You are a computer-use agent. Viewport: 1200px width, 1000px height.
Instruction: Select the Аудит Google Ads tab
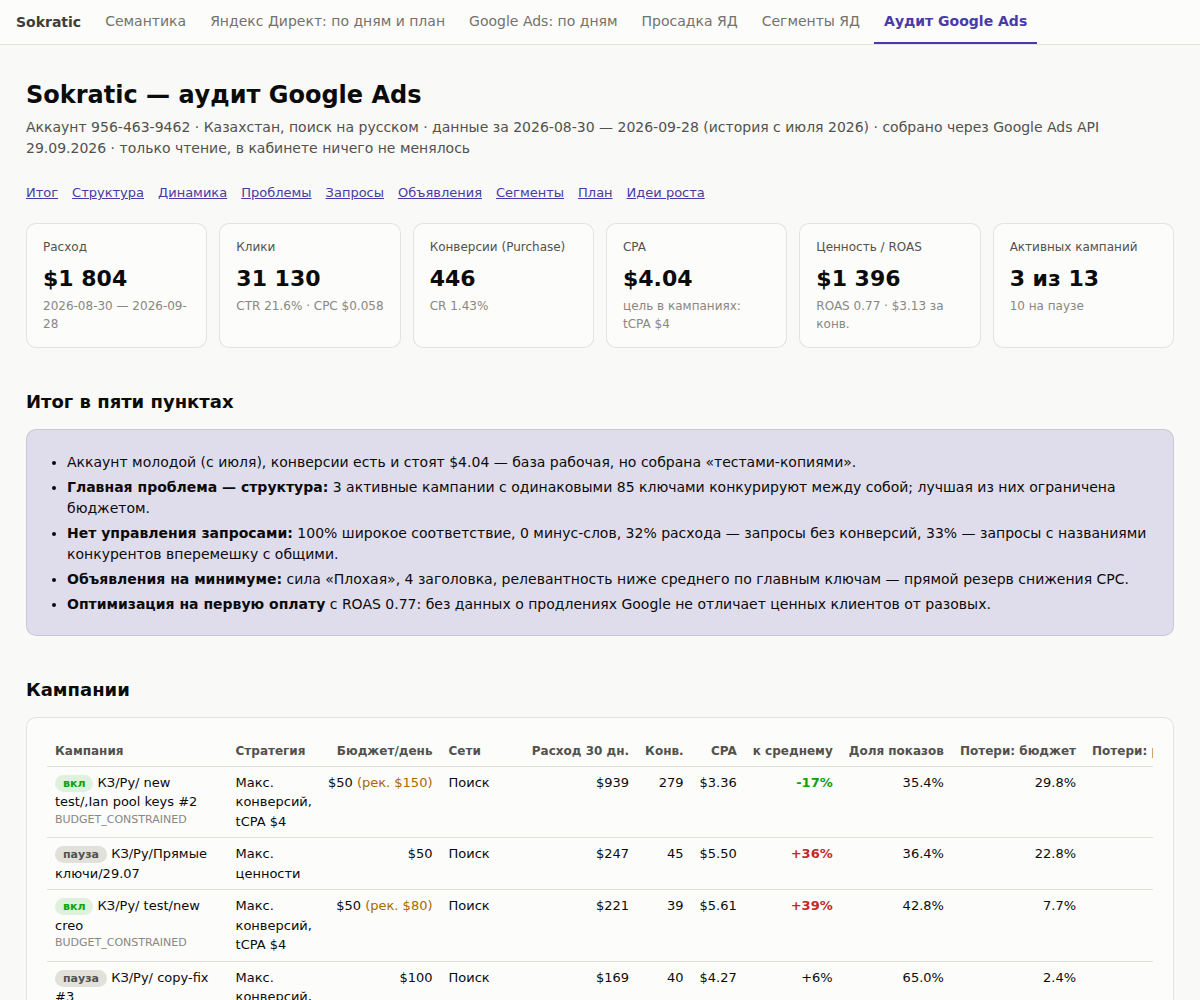coord(955,21)
